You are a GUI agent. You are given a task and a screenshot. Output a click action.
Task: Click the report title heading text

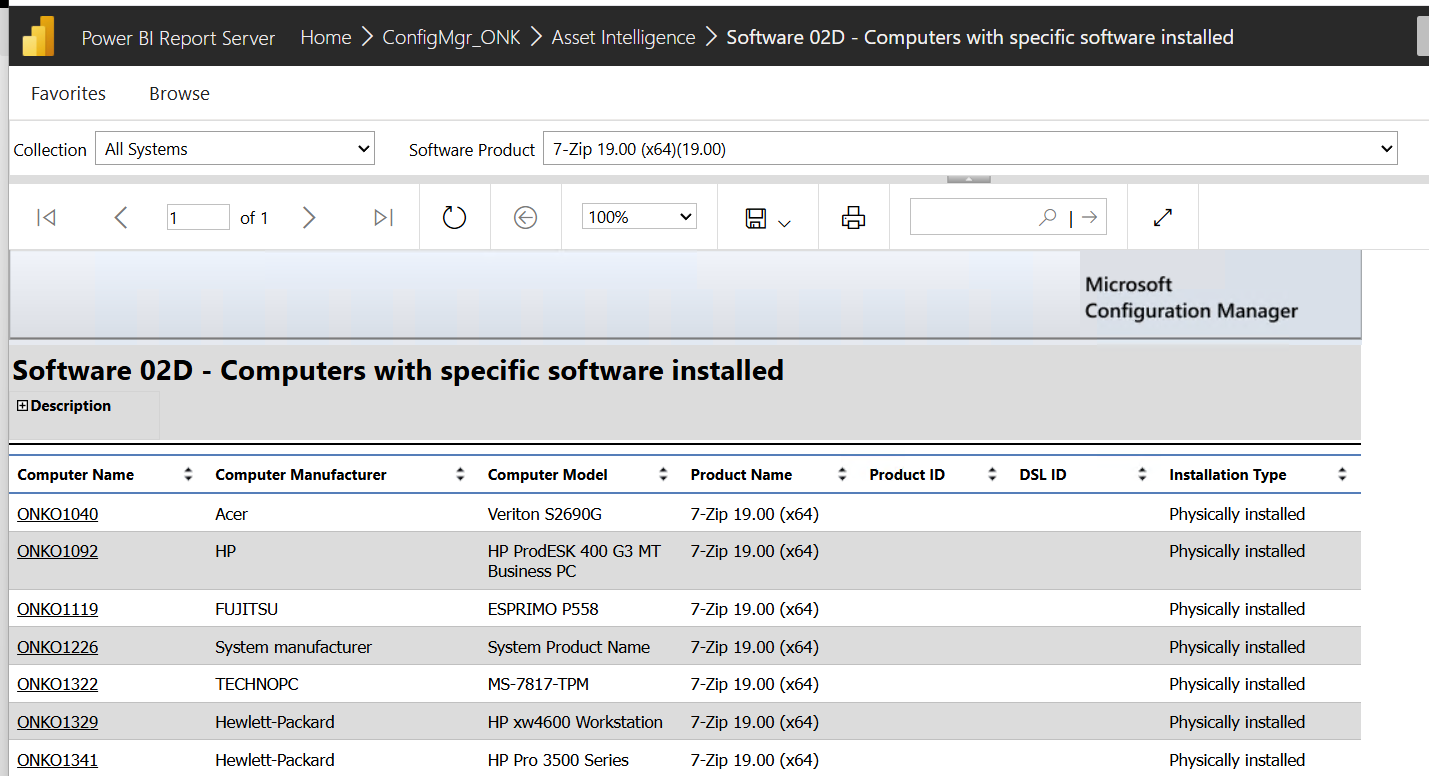398,371
